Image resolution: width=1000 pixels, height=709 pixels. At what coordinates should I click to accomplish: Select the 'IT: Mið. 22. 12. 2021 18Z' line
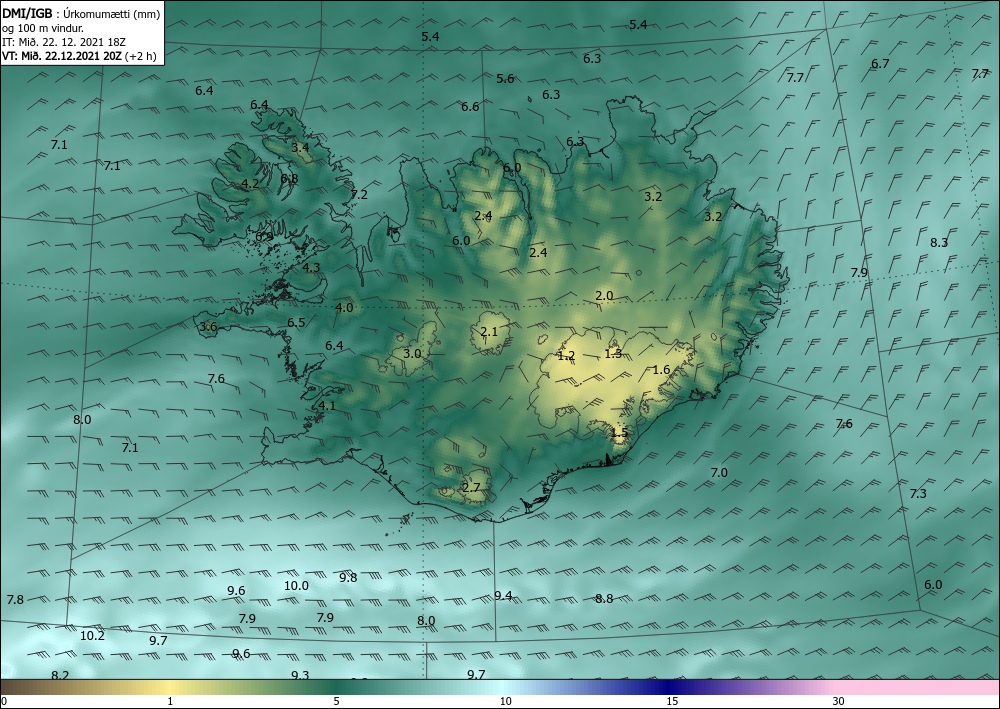pos(64,42)
